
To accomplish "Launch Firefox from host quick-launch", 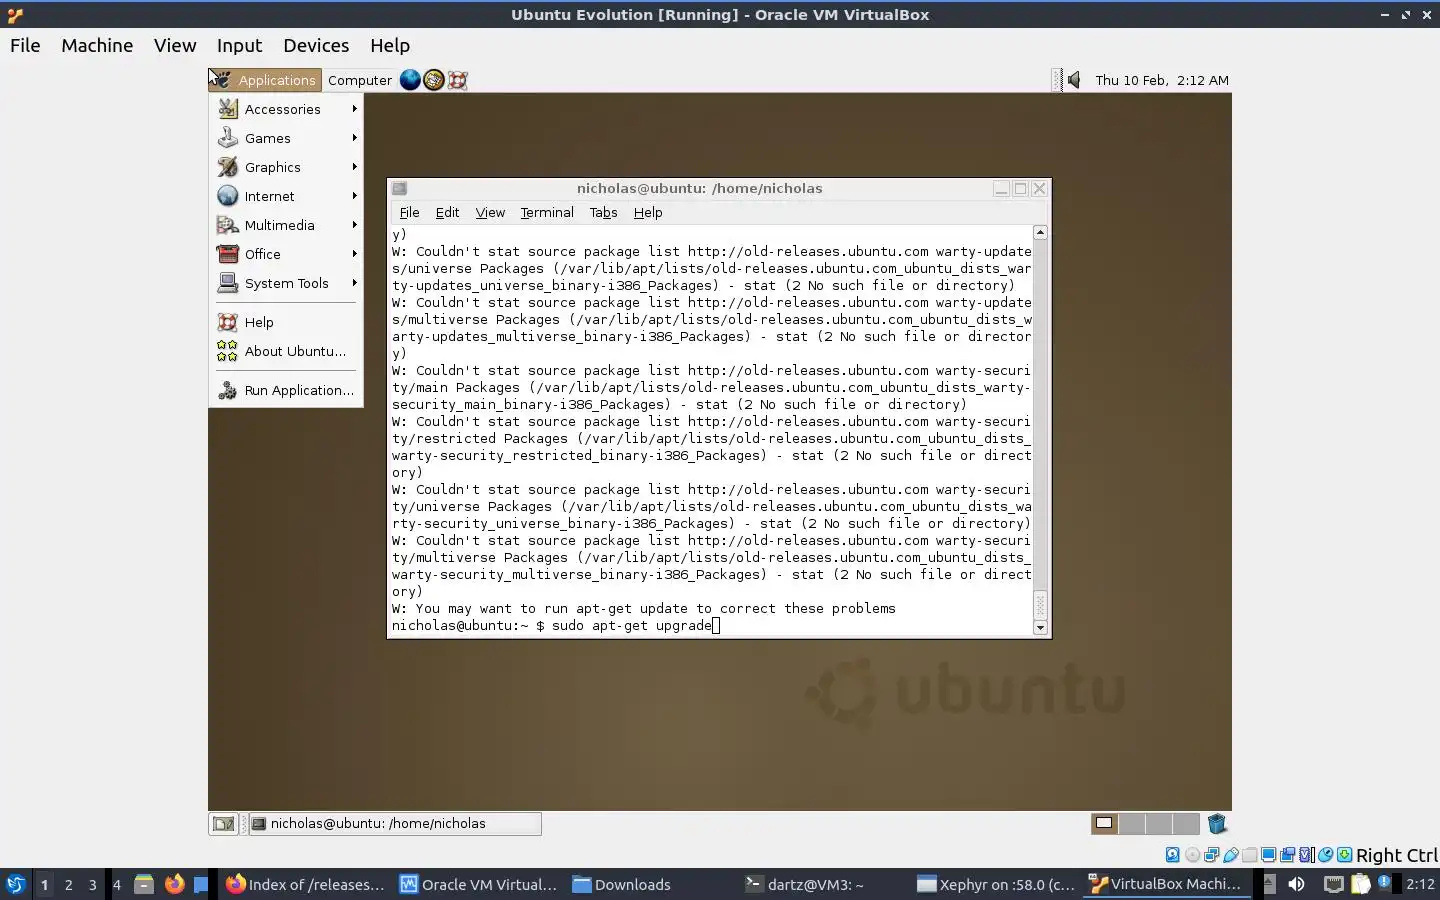I will tap(174, 884).
